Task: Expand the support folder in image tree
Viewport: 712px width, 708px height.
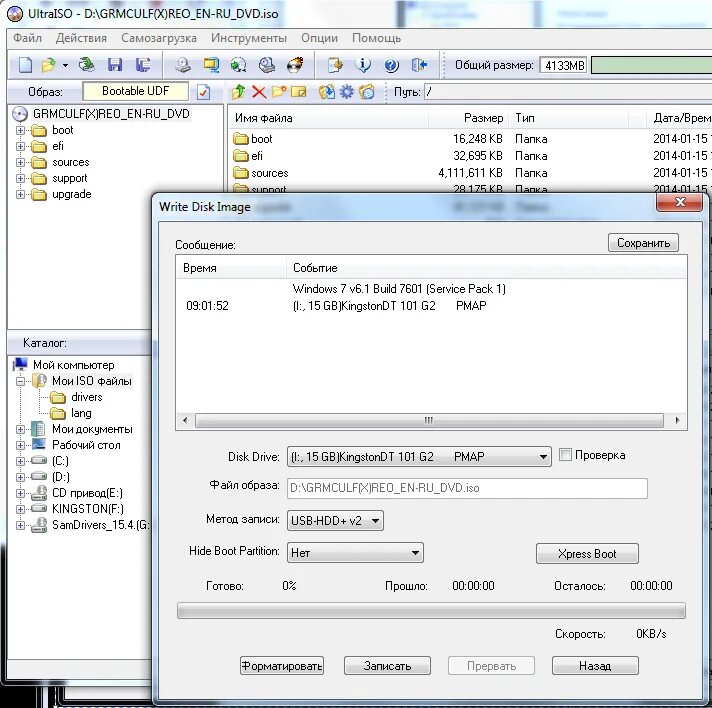Action: (20, 178)
